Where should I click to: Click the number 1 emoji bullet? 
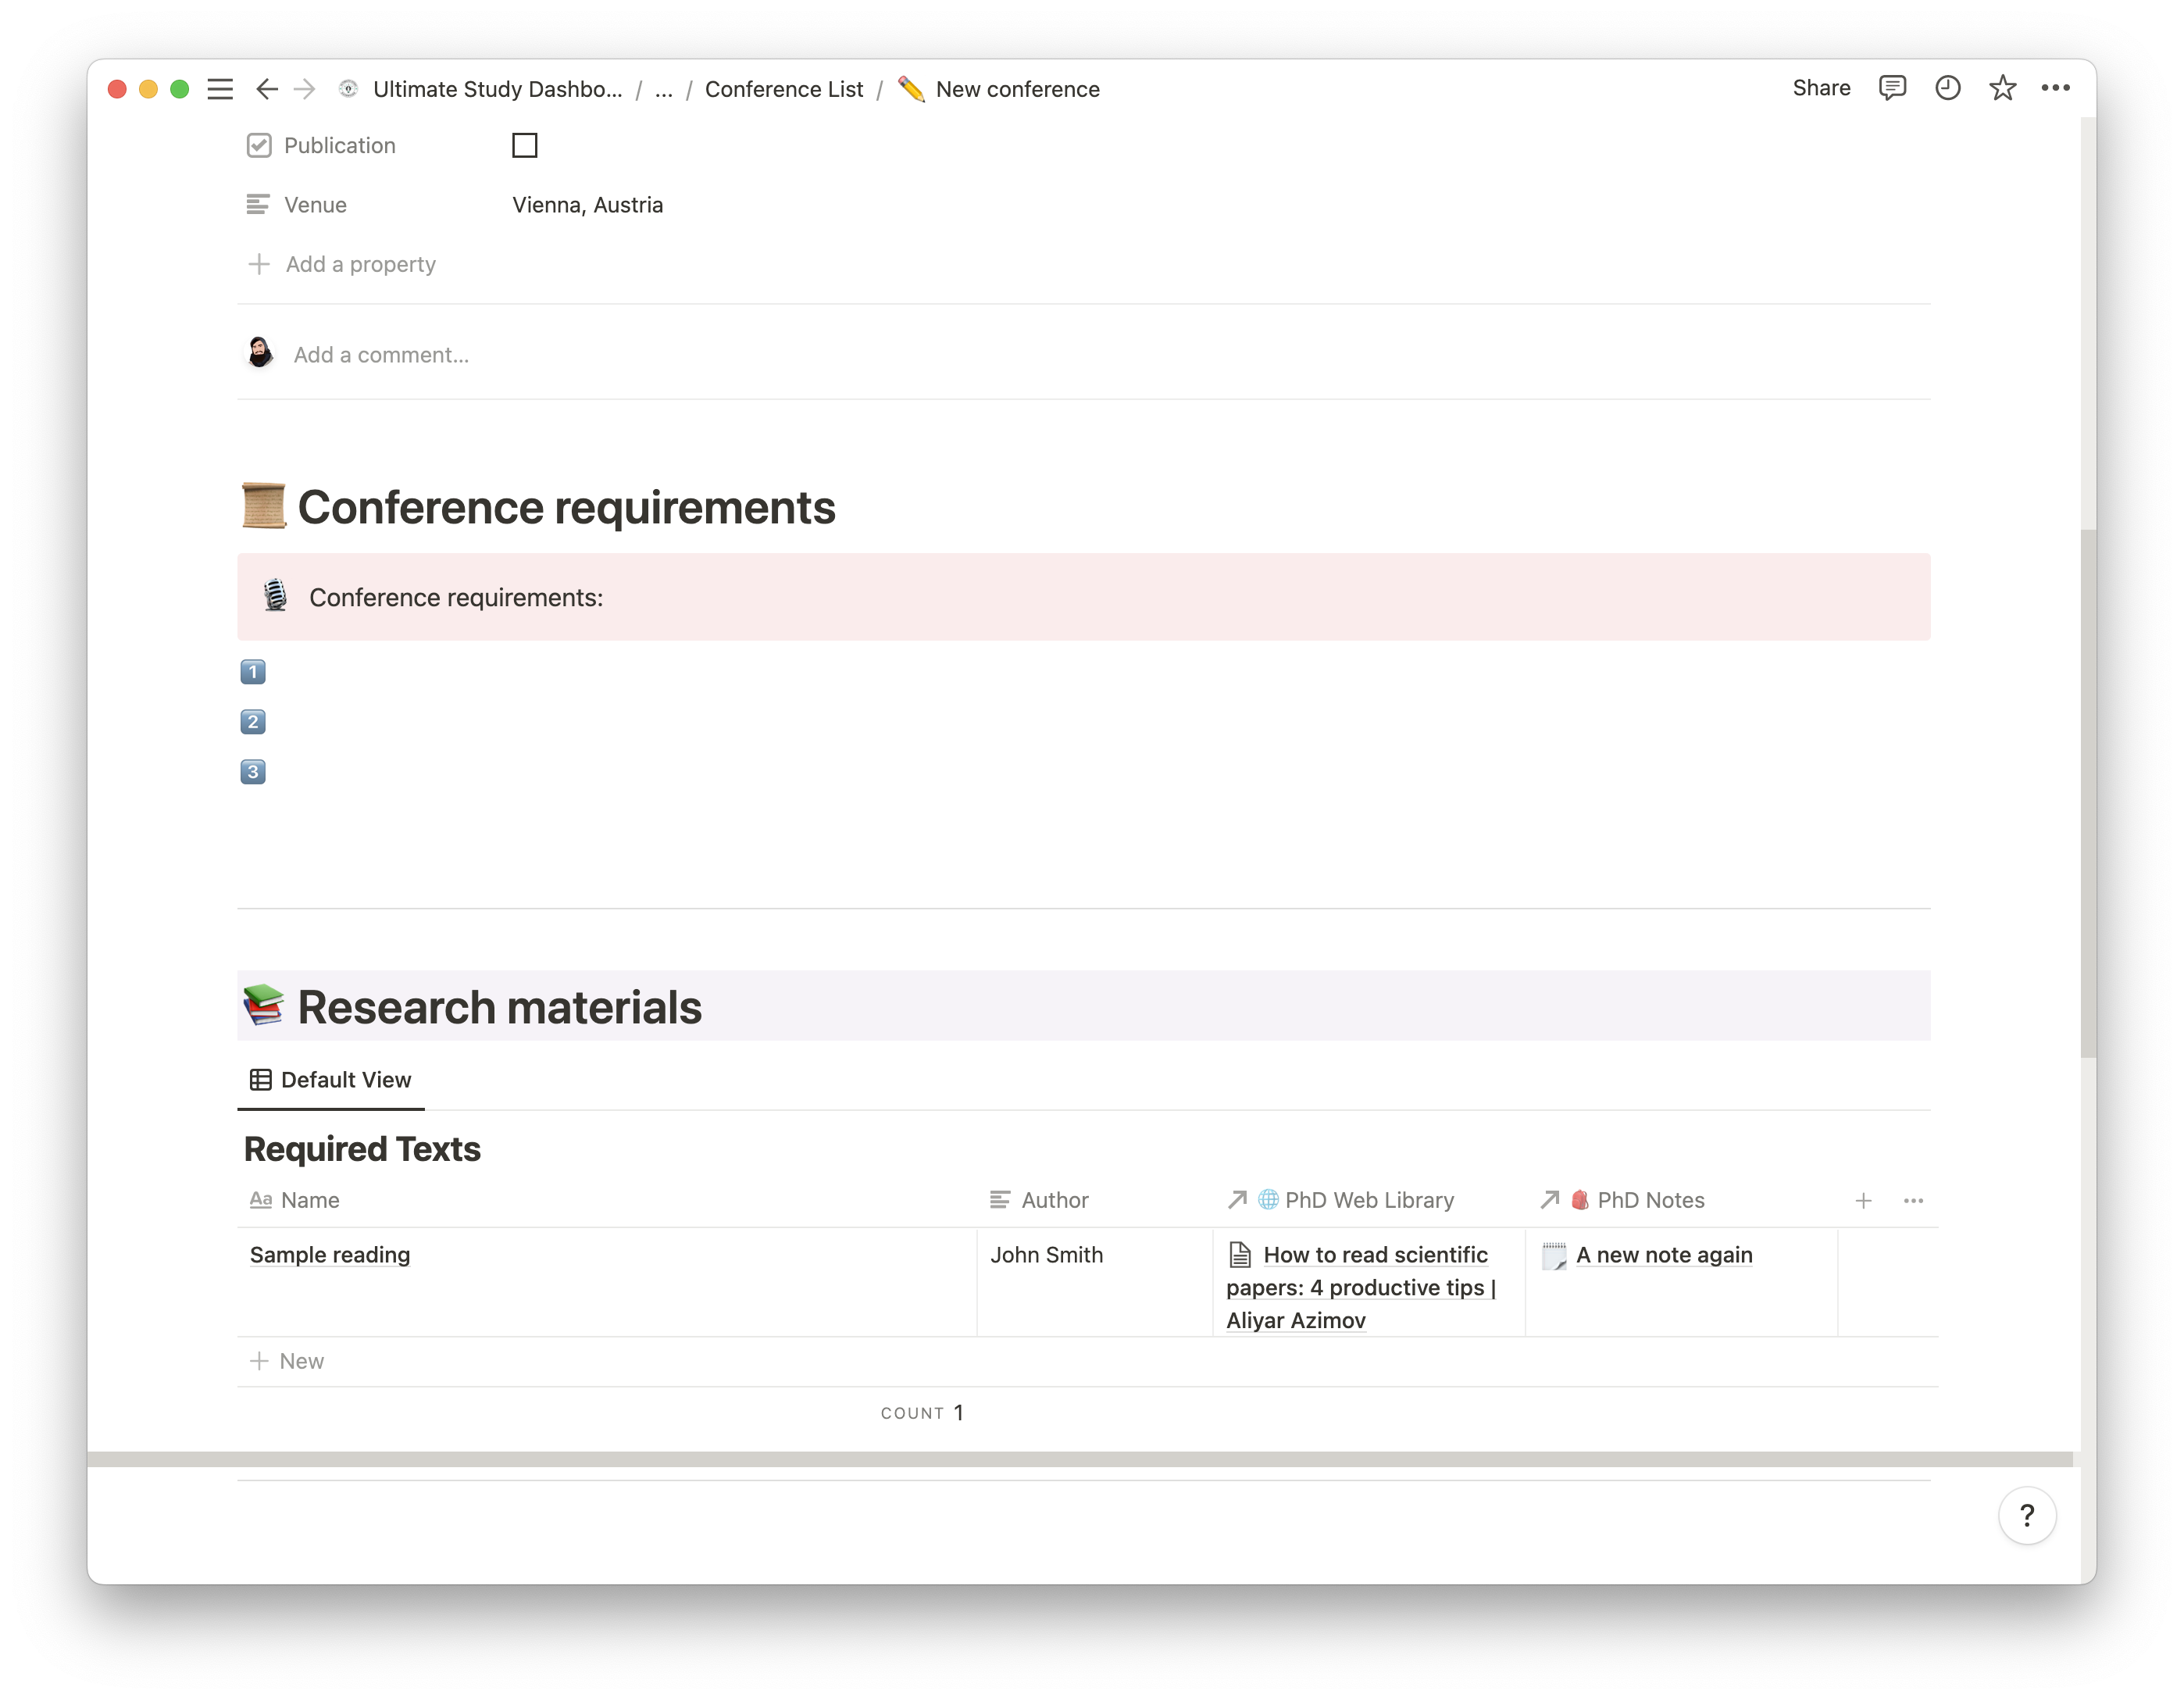click(x=253, y=672)
